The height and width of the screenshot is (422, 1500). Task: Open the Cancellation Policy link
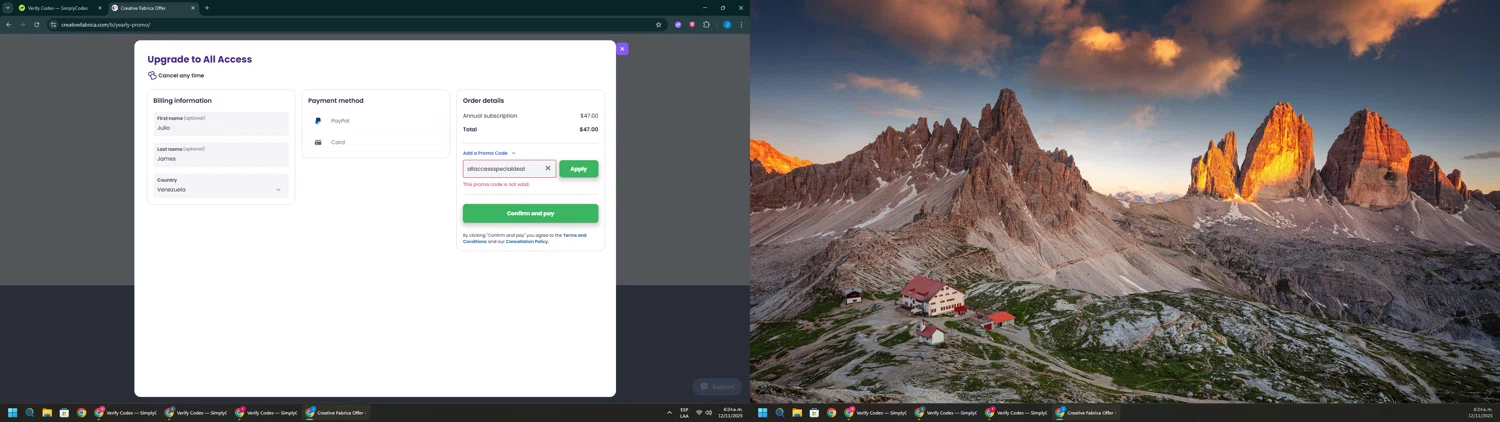pos(526,241)
